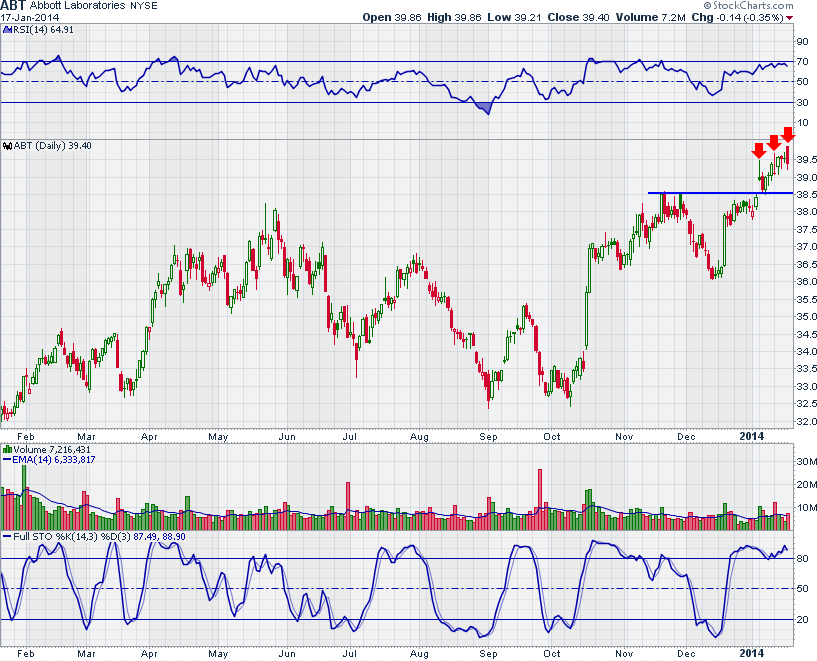The height and width of the screenshot is (661, 817).
Task: Click the 37.0 price axis label
Action: [x=807, y=246]
